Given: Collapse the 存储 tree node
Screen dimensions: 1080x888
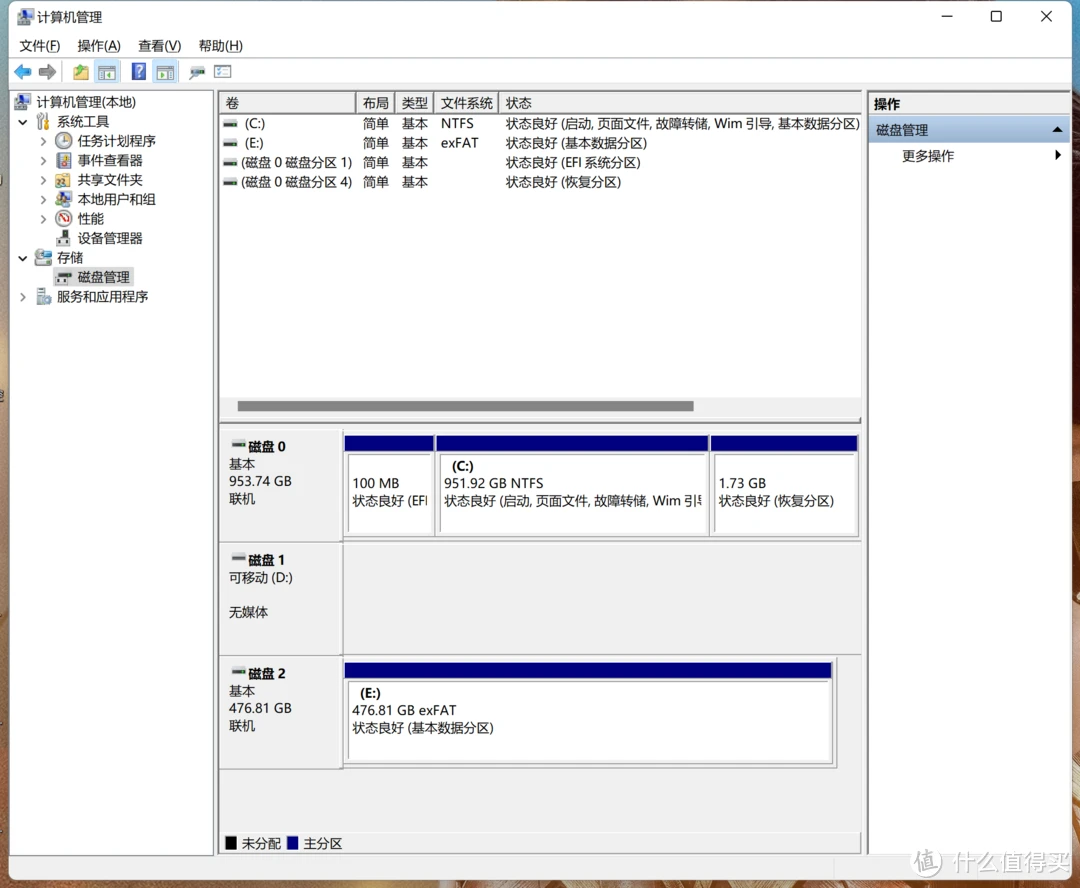Looking at the screenshot, I should 23,258.
